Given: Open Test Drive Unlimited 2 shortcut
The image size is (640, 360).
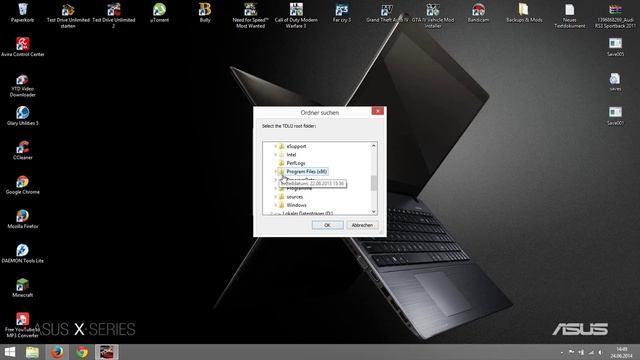Looking at the screenshot, I should (113, 16).
